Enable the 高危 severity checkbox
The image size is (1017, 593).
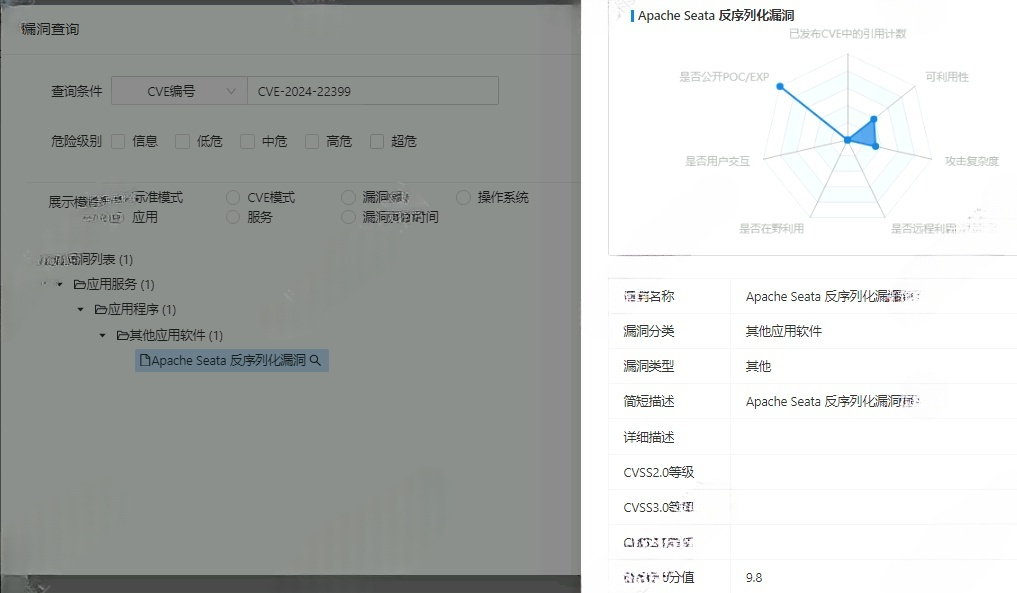point(312,141)
